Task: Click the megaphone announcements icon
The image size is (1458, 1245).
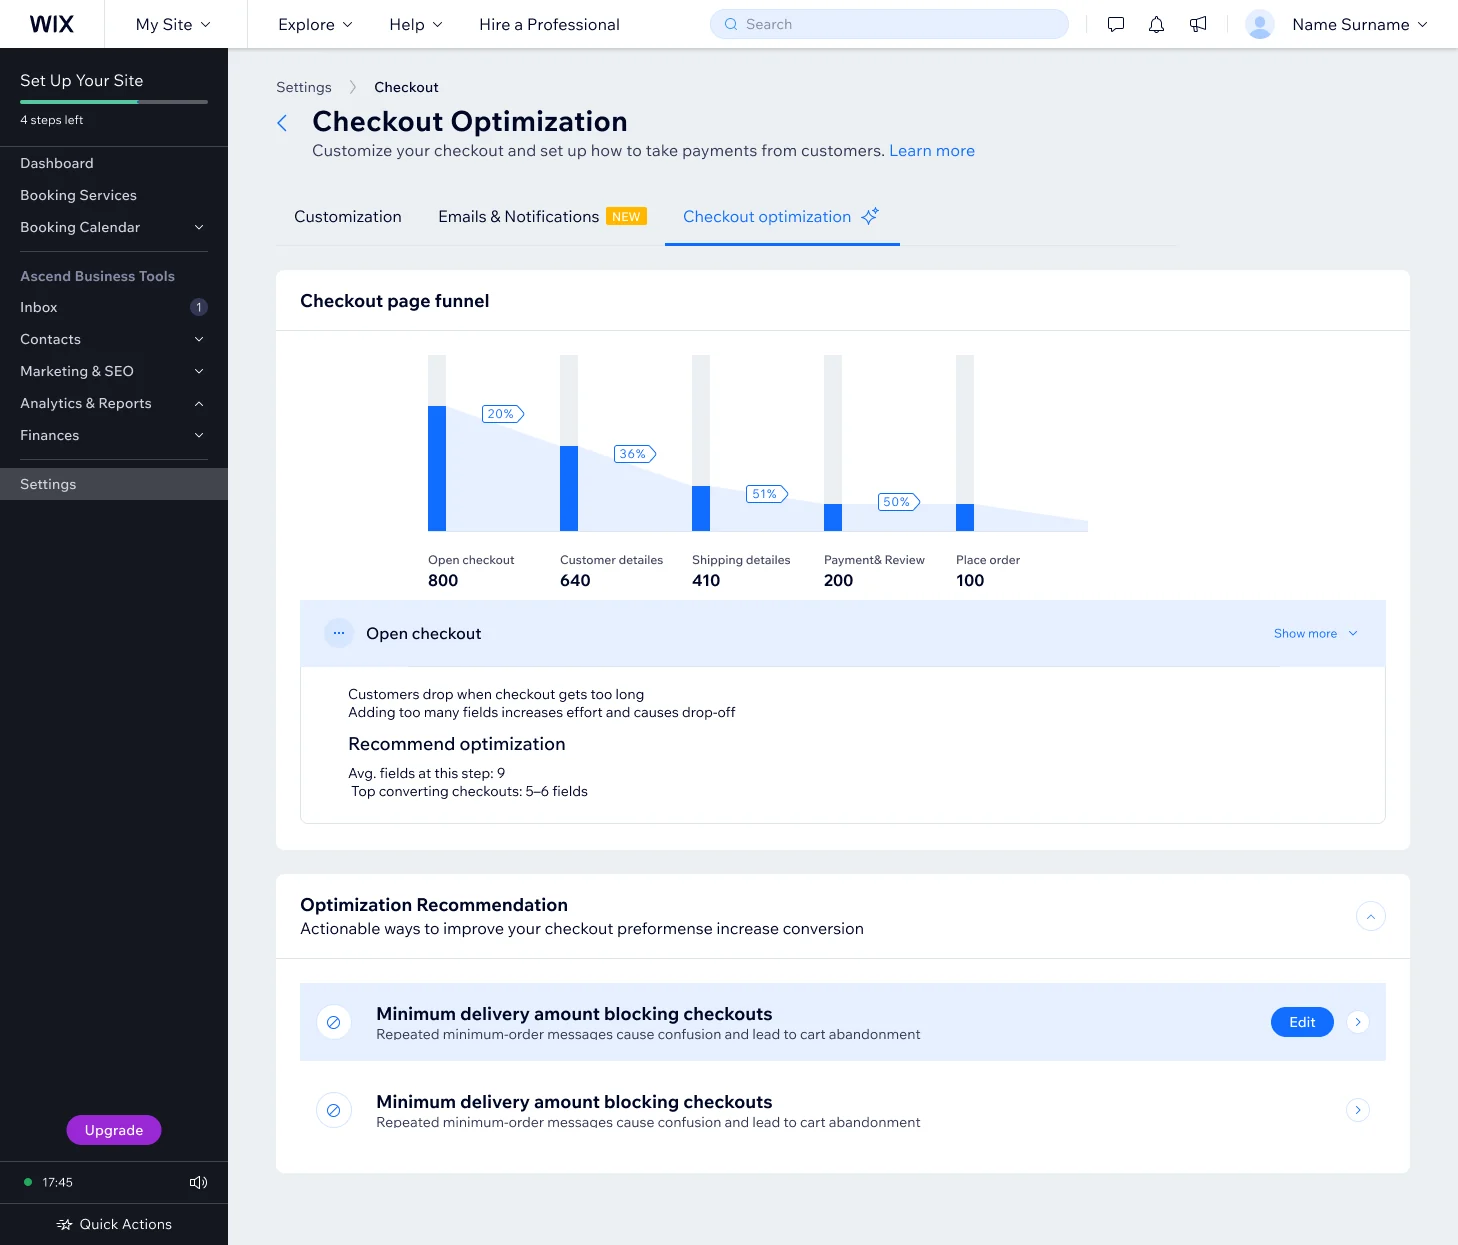Action: click(x=1198, y=24)
